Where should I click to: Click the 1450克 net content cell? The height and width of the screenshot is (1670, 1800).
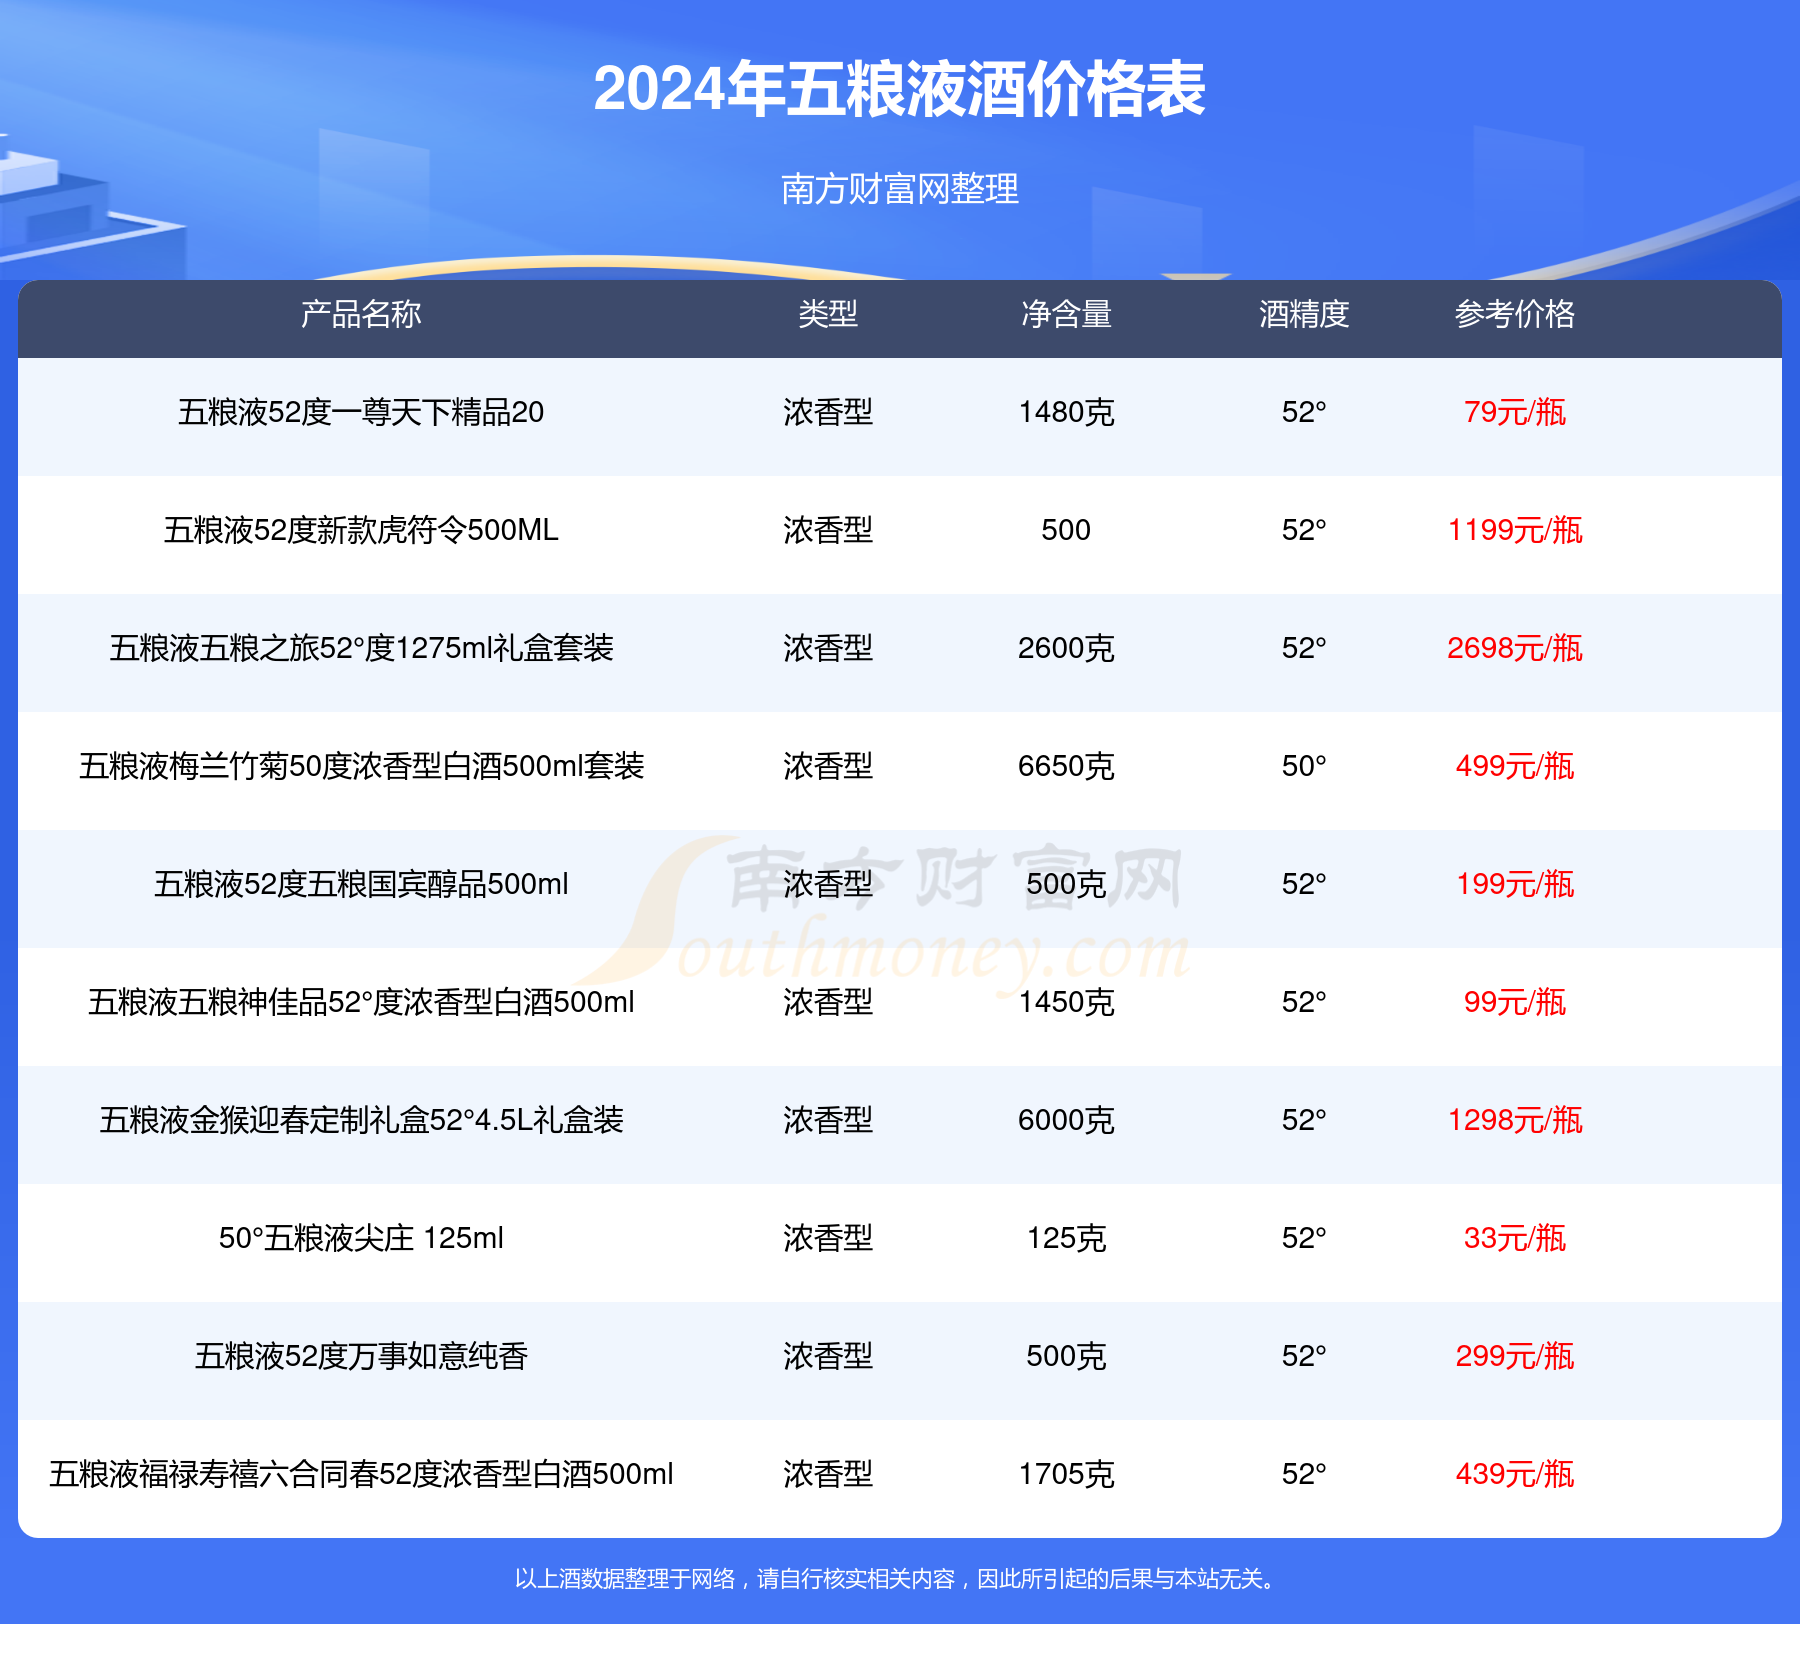click(x=1066, y=1002)
